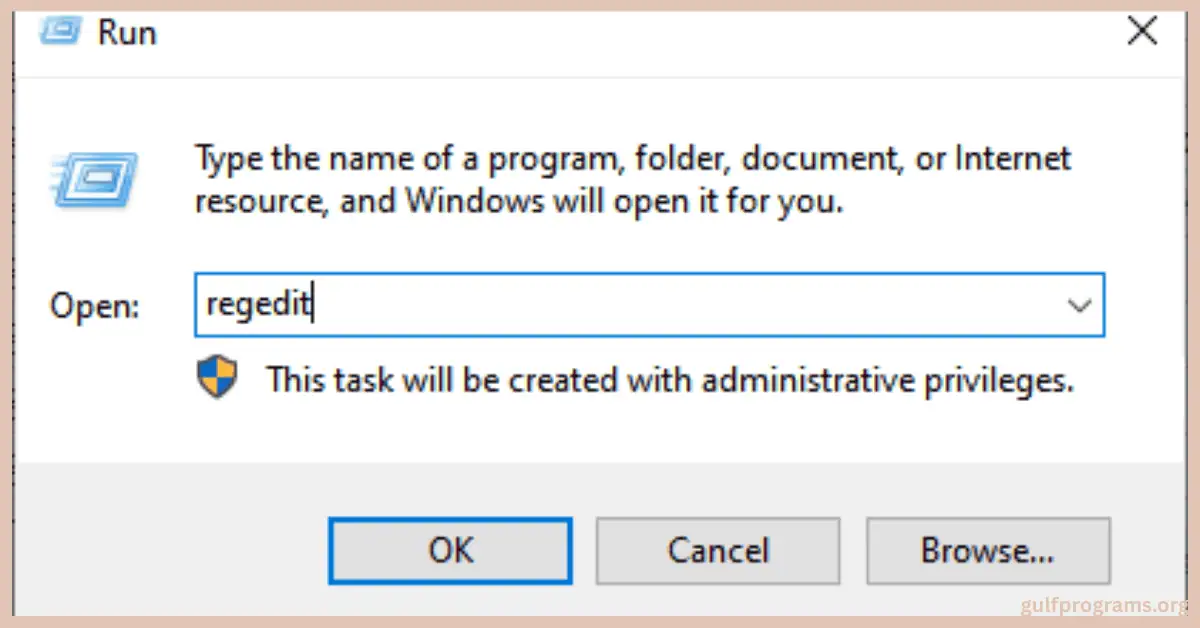Select the shield next to privileges message
This screenshot has width=1200, height=628.
pyautogui.click(x=218, y=378)
